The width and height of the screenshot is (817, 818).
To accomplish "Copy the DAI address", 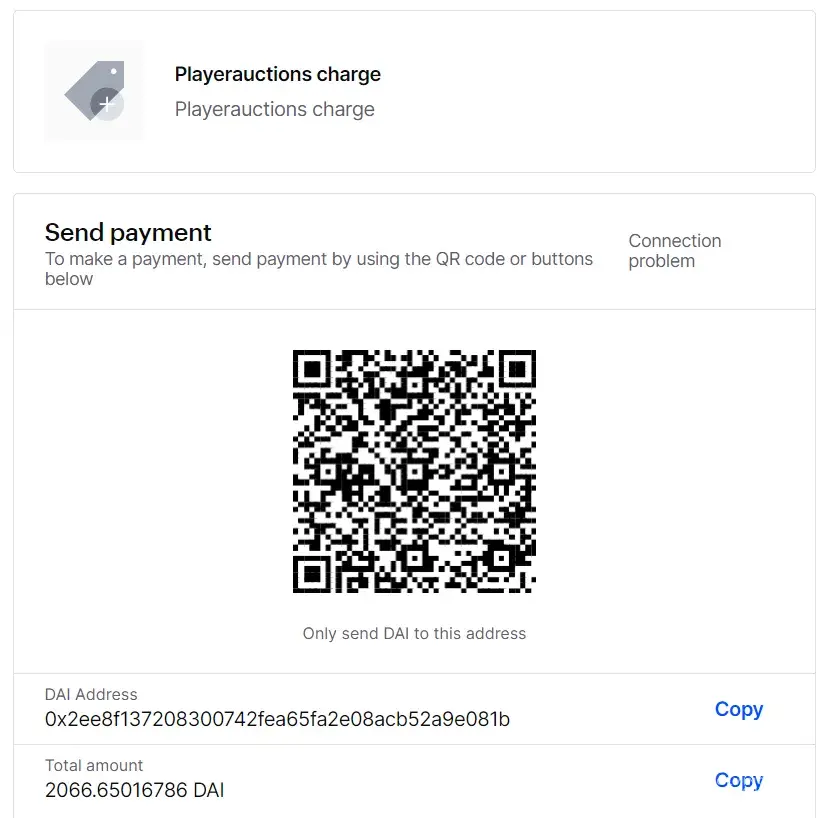I will click(738, 709).
